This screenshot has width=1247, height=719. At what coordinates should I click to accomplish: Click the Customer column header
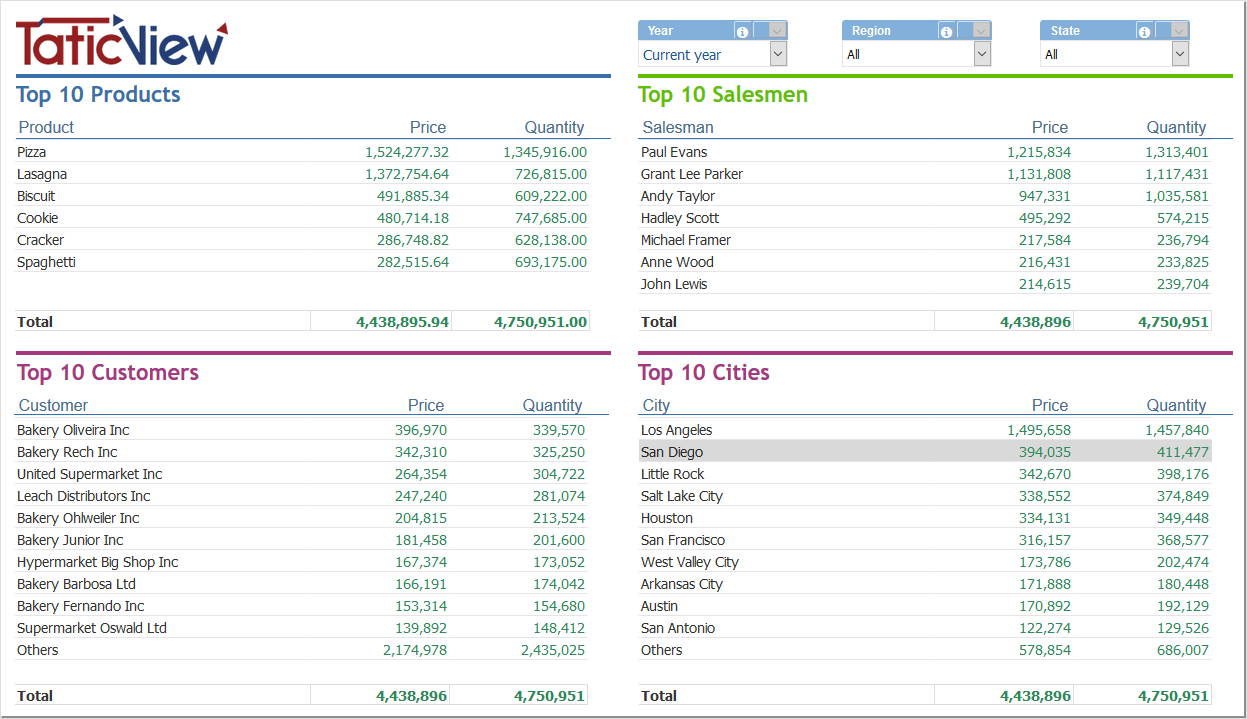53,405
